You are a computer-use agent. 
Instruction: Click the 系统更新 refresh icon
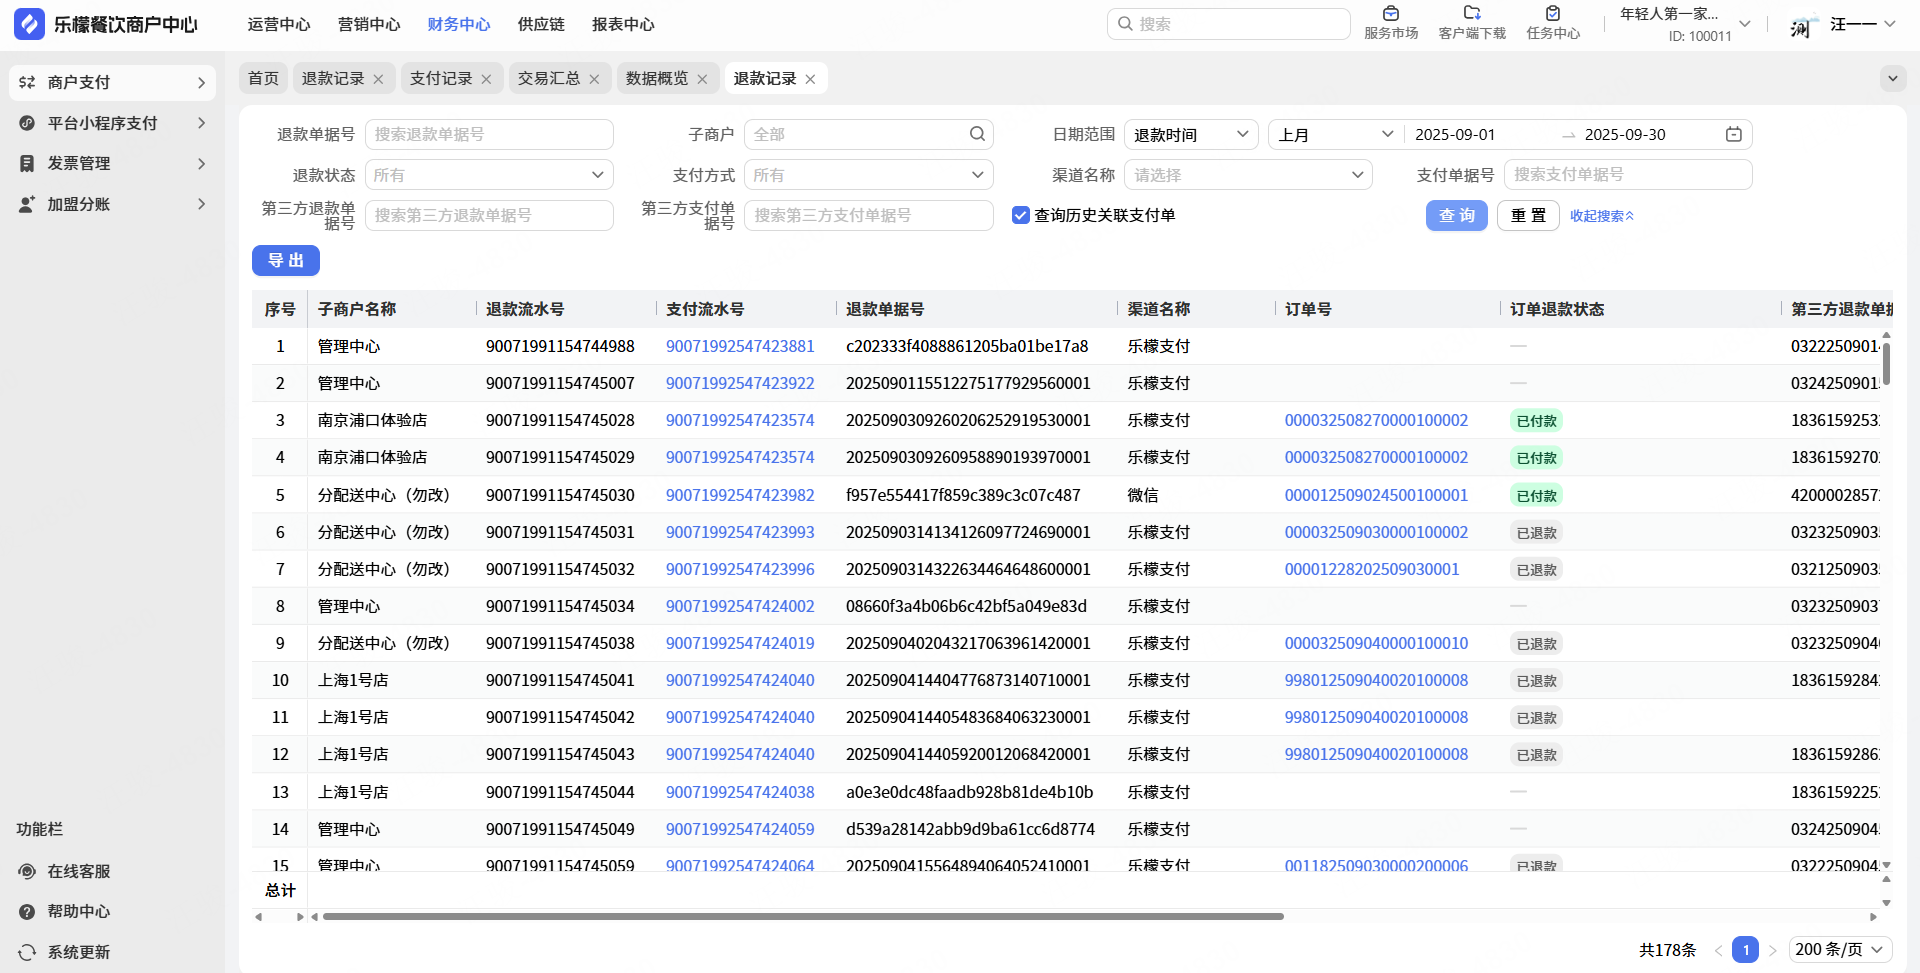[27, 952]
